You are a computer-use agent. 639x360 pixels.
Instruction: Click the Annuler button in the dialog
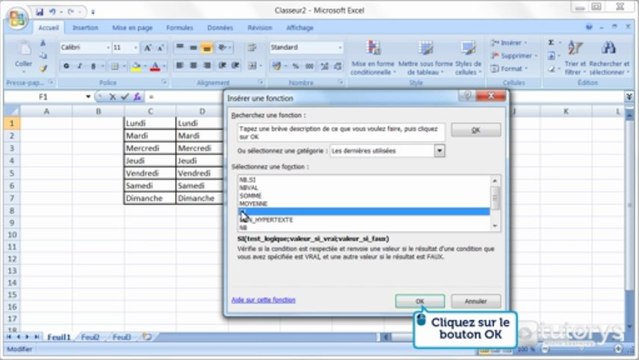[x=476, y=301]
